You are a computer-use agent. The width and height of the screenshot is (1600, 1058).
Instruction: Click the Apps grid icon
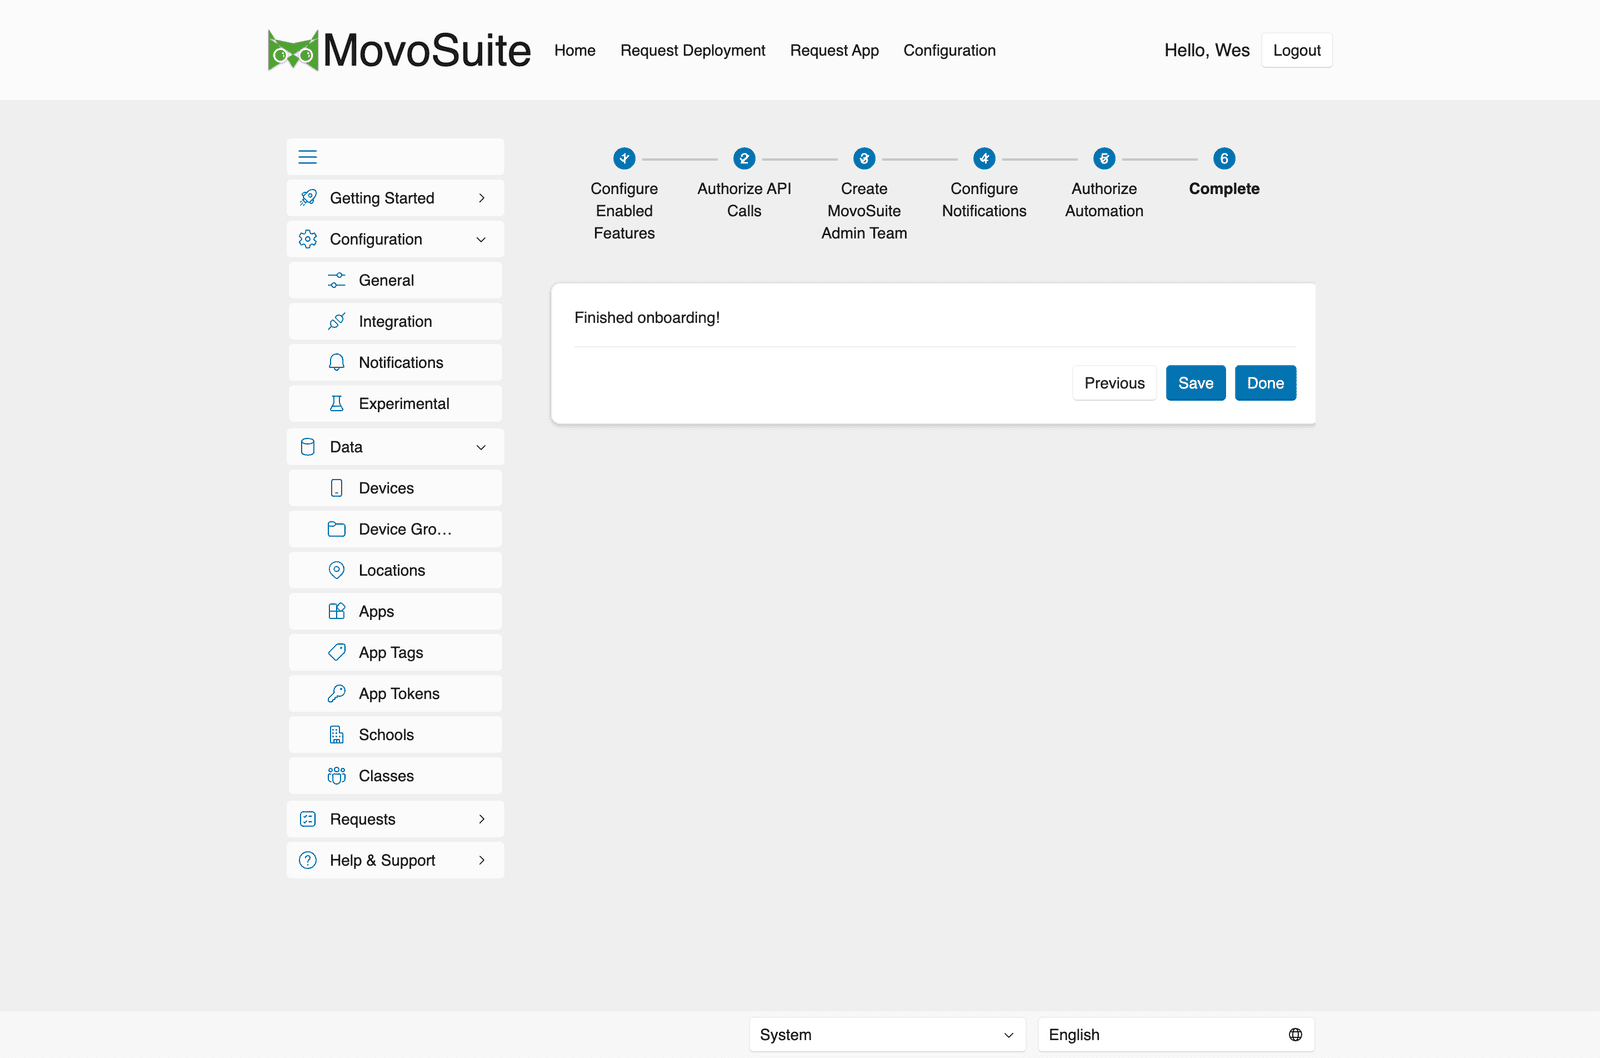point(337,611)
